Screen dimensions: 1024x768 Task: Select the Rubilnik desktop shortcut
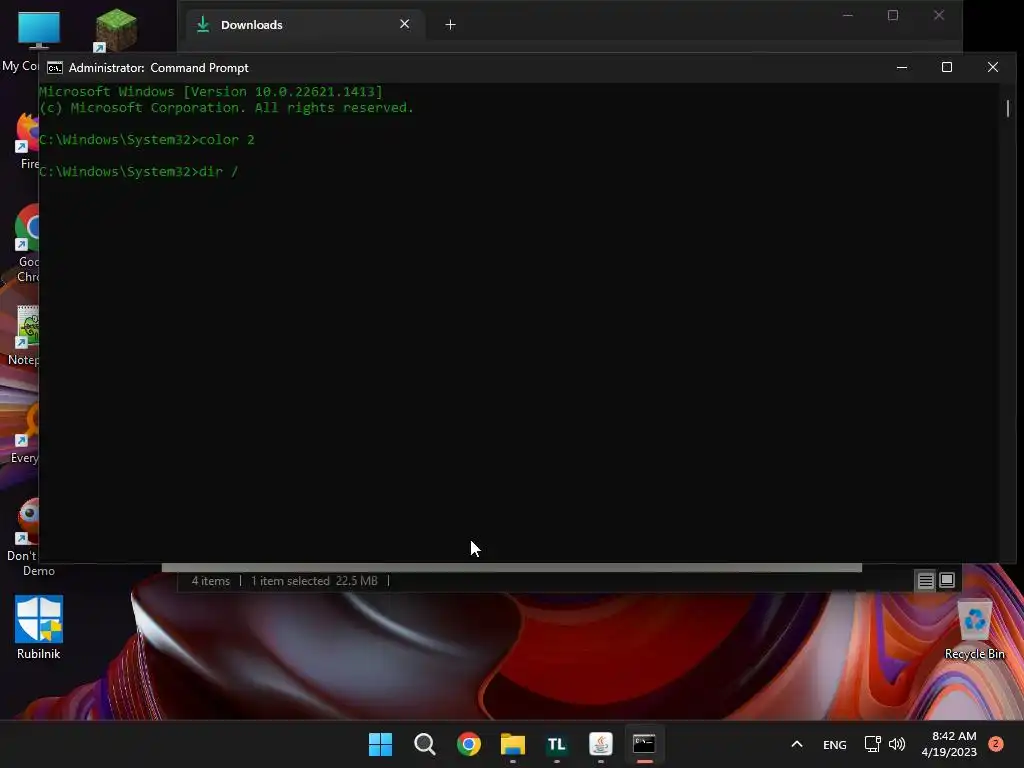tap(39, 628)
